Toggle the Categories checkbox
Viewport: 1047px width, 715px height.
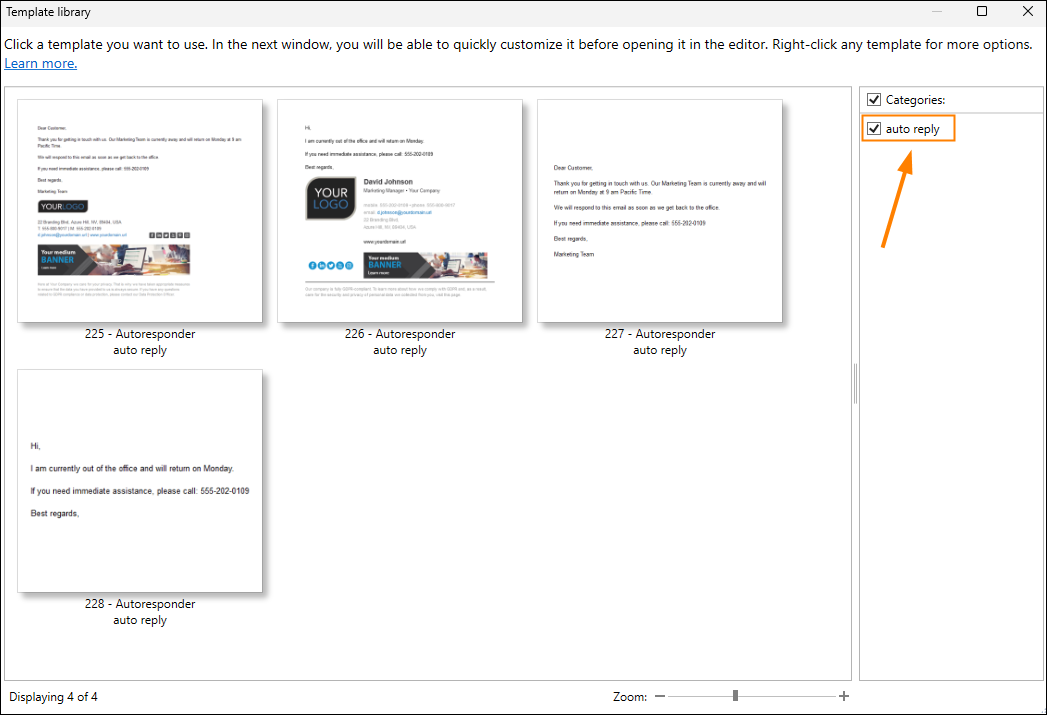(x=874, y=99)
